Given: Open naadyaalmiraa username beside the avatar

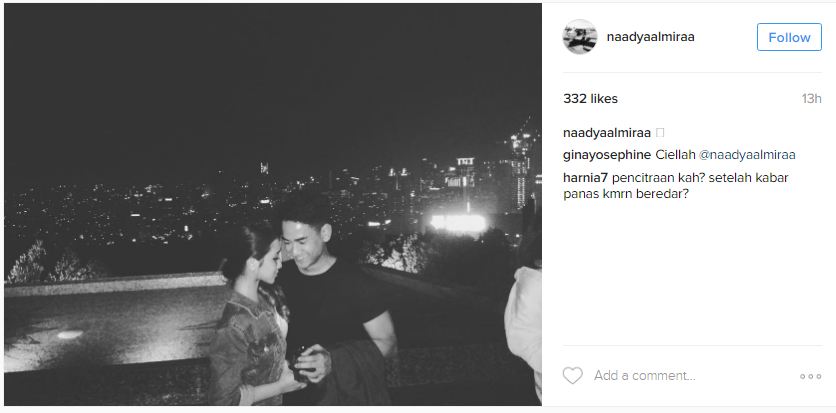Looking at the screenshot, I should (650, 37).
